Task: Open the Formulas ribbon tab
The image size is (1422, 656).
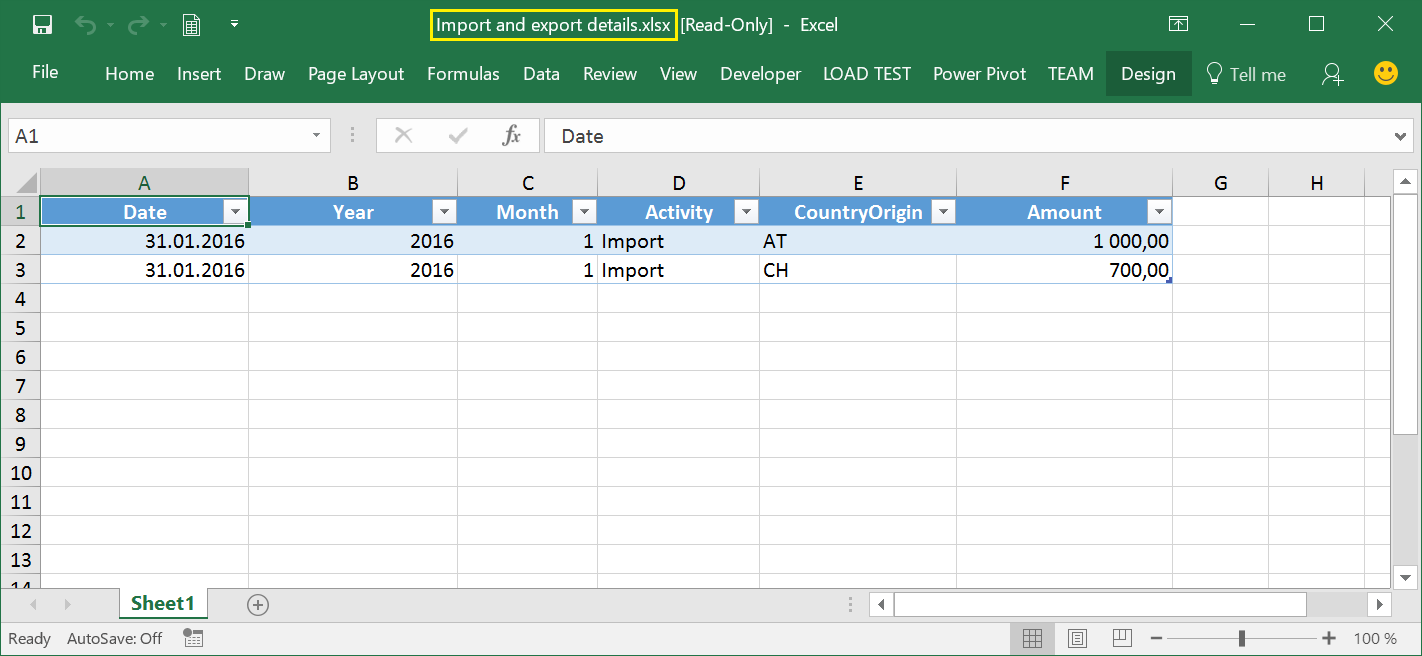Action: click(463, 74)
